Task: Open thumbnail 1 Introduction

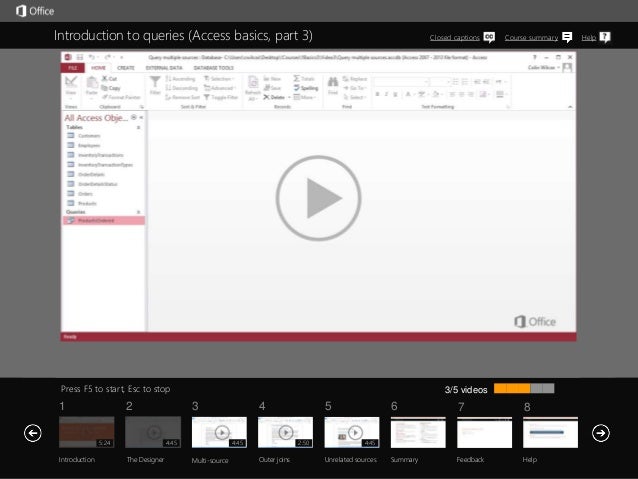Action: pos(87,432)
